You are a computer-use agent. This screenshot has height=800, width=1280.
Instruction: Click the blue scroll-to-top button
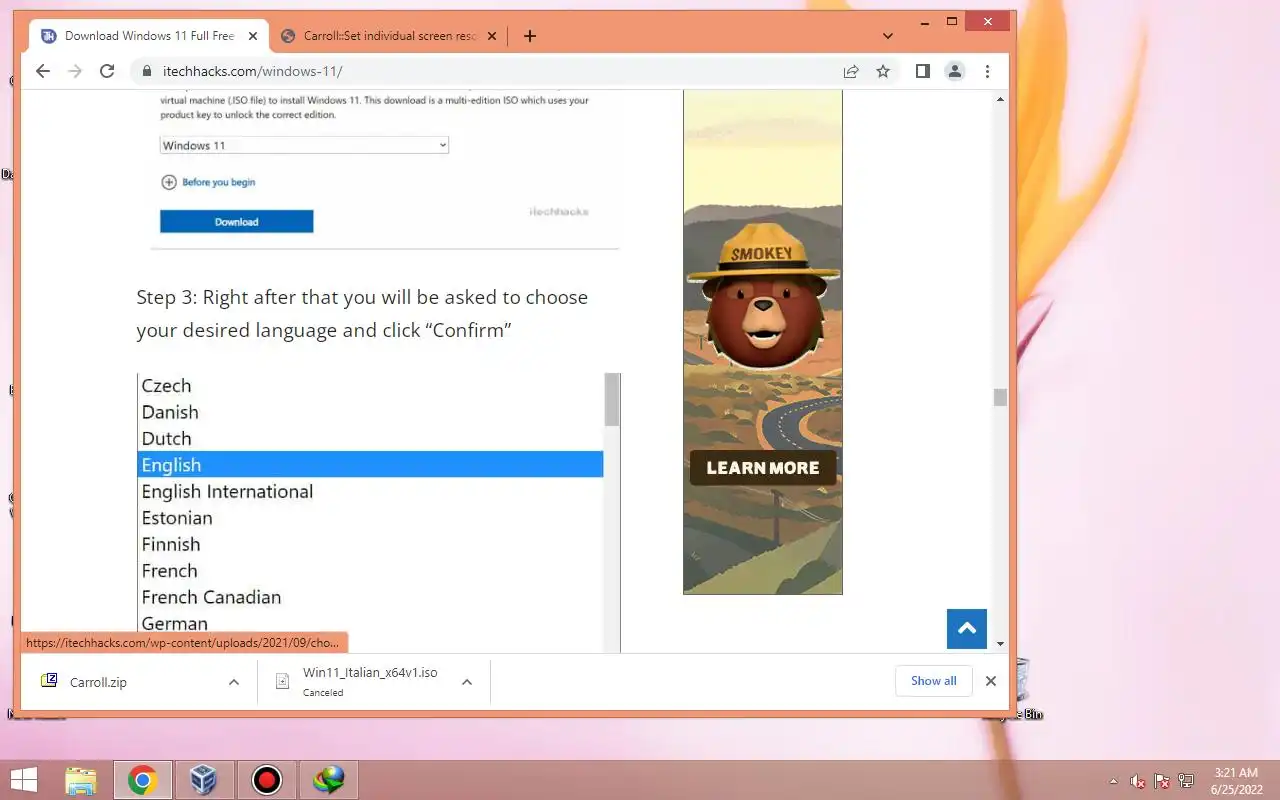tap(966, 629)
